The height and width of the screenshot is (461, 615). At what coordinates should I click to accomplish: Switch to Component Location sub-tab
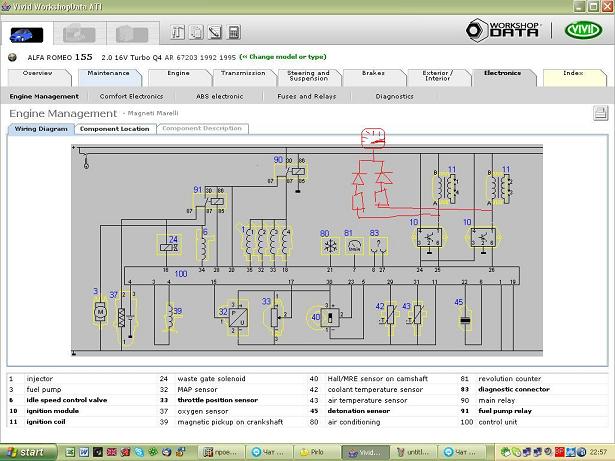114,129
